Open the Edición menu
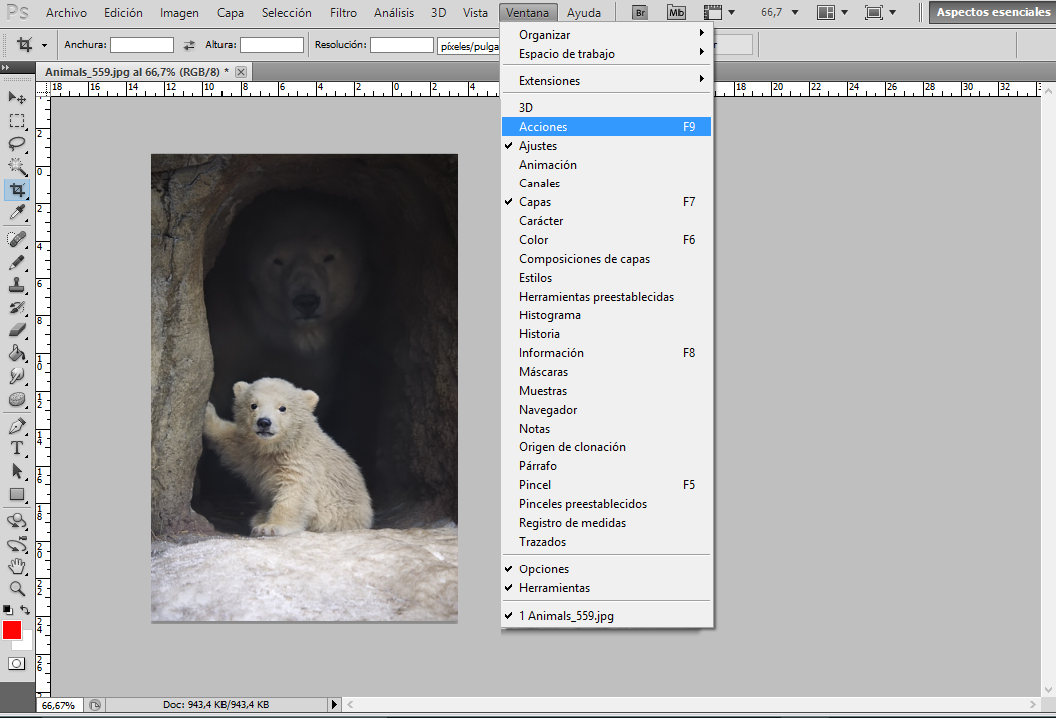Viewport: 1058px width, 720px height. click(123, 12)
